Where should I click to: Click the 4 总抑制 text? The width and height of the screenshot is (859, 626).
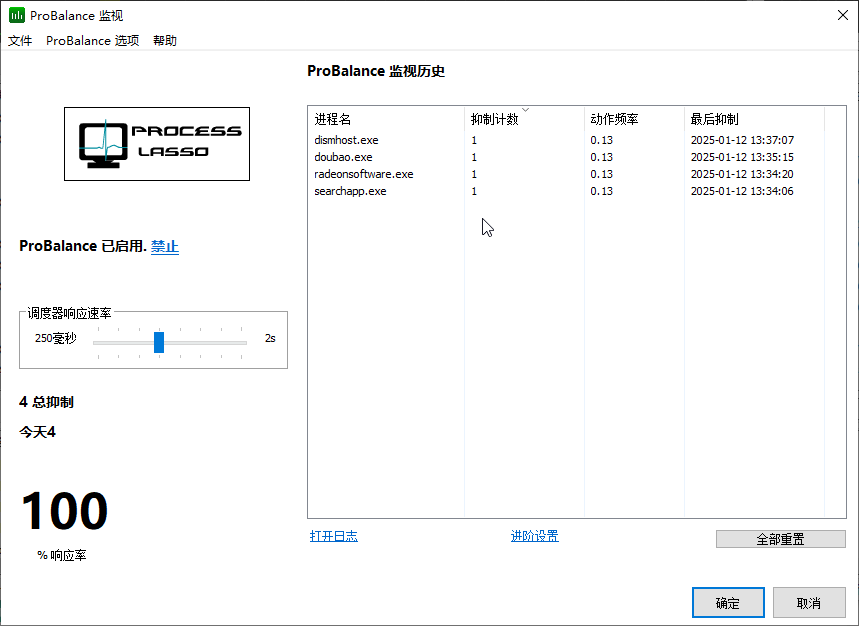46,402
